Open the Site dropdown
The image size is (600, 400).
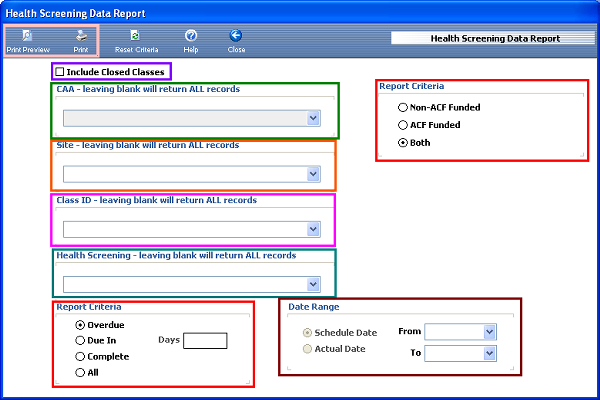coord(313,174)
